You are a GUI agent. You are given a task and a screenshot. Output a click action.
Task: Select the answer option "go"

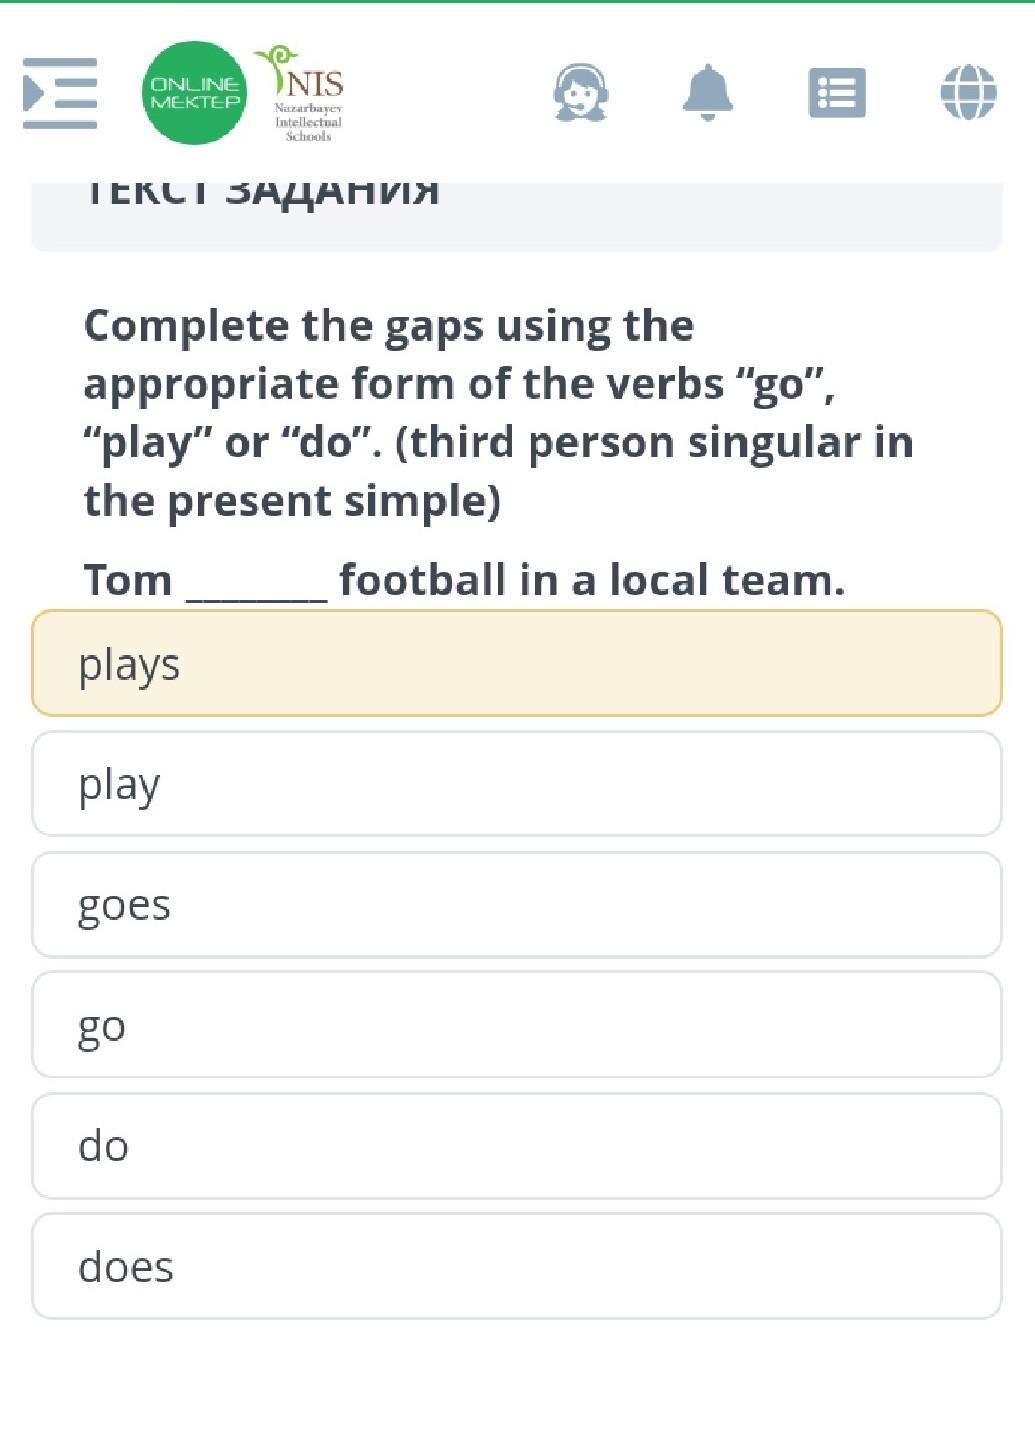(516, 1025)
